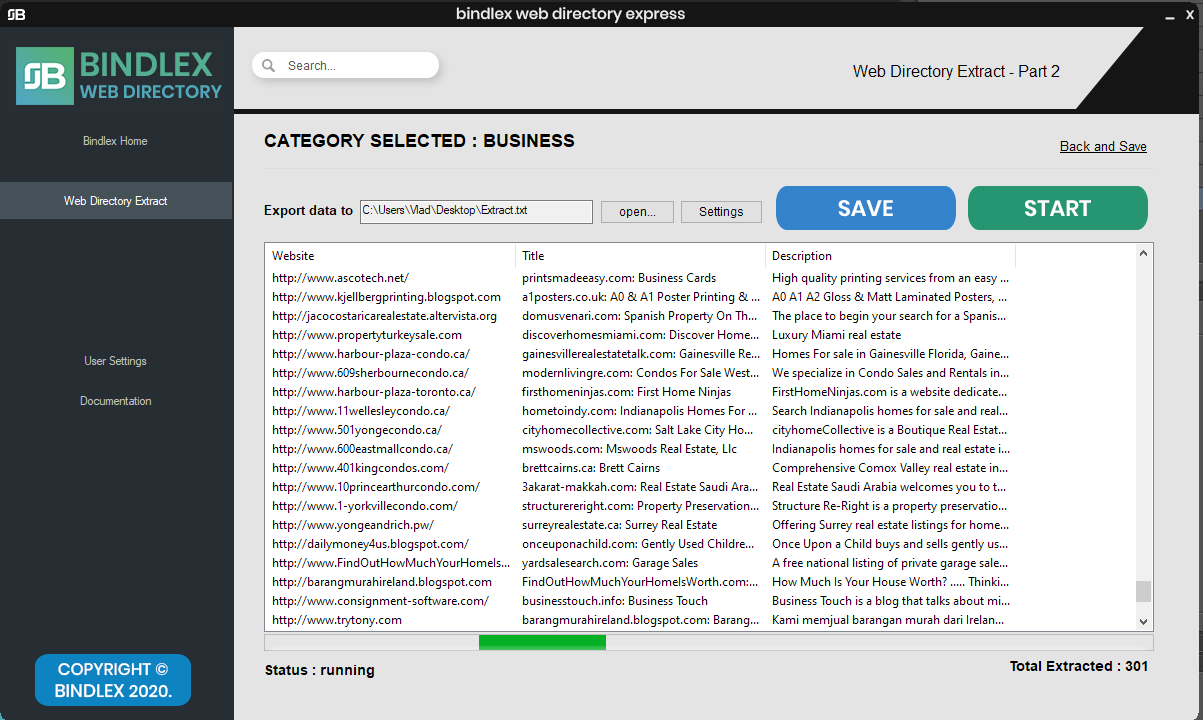This screenshot has width=1203, height=720.
Task: Click the Back and Save link
Action: [1102, 146]
